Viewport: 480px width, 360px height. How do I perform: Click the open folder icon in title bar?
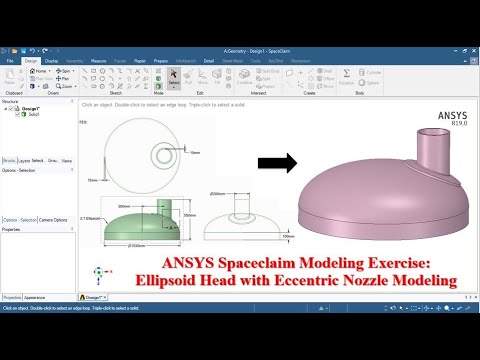14,51
